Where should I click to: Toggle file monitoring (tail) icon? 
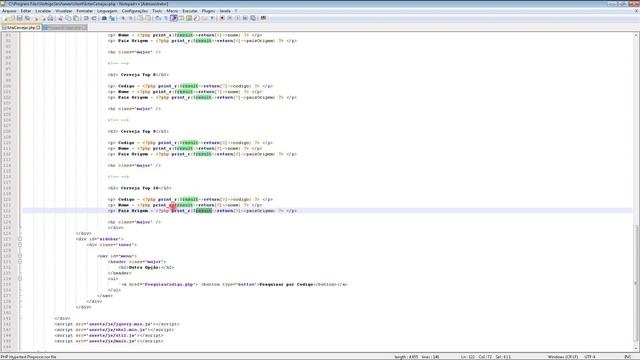coord(212,18)
